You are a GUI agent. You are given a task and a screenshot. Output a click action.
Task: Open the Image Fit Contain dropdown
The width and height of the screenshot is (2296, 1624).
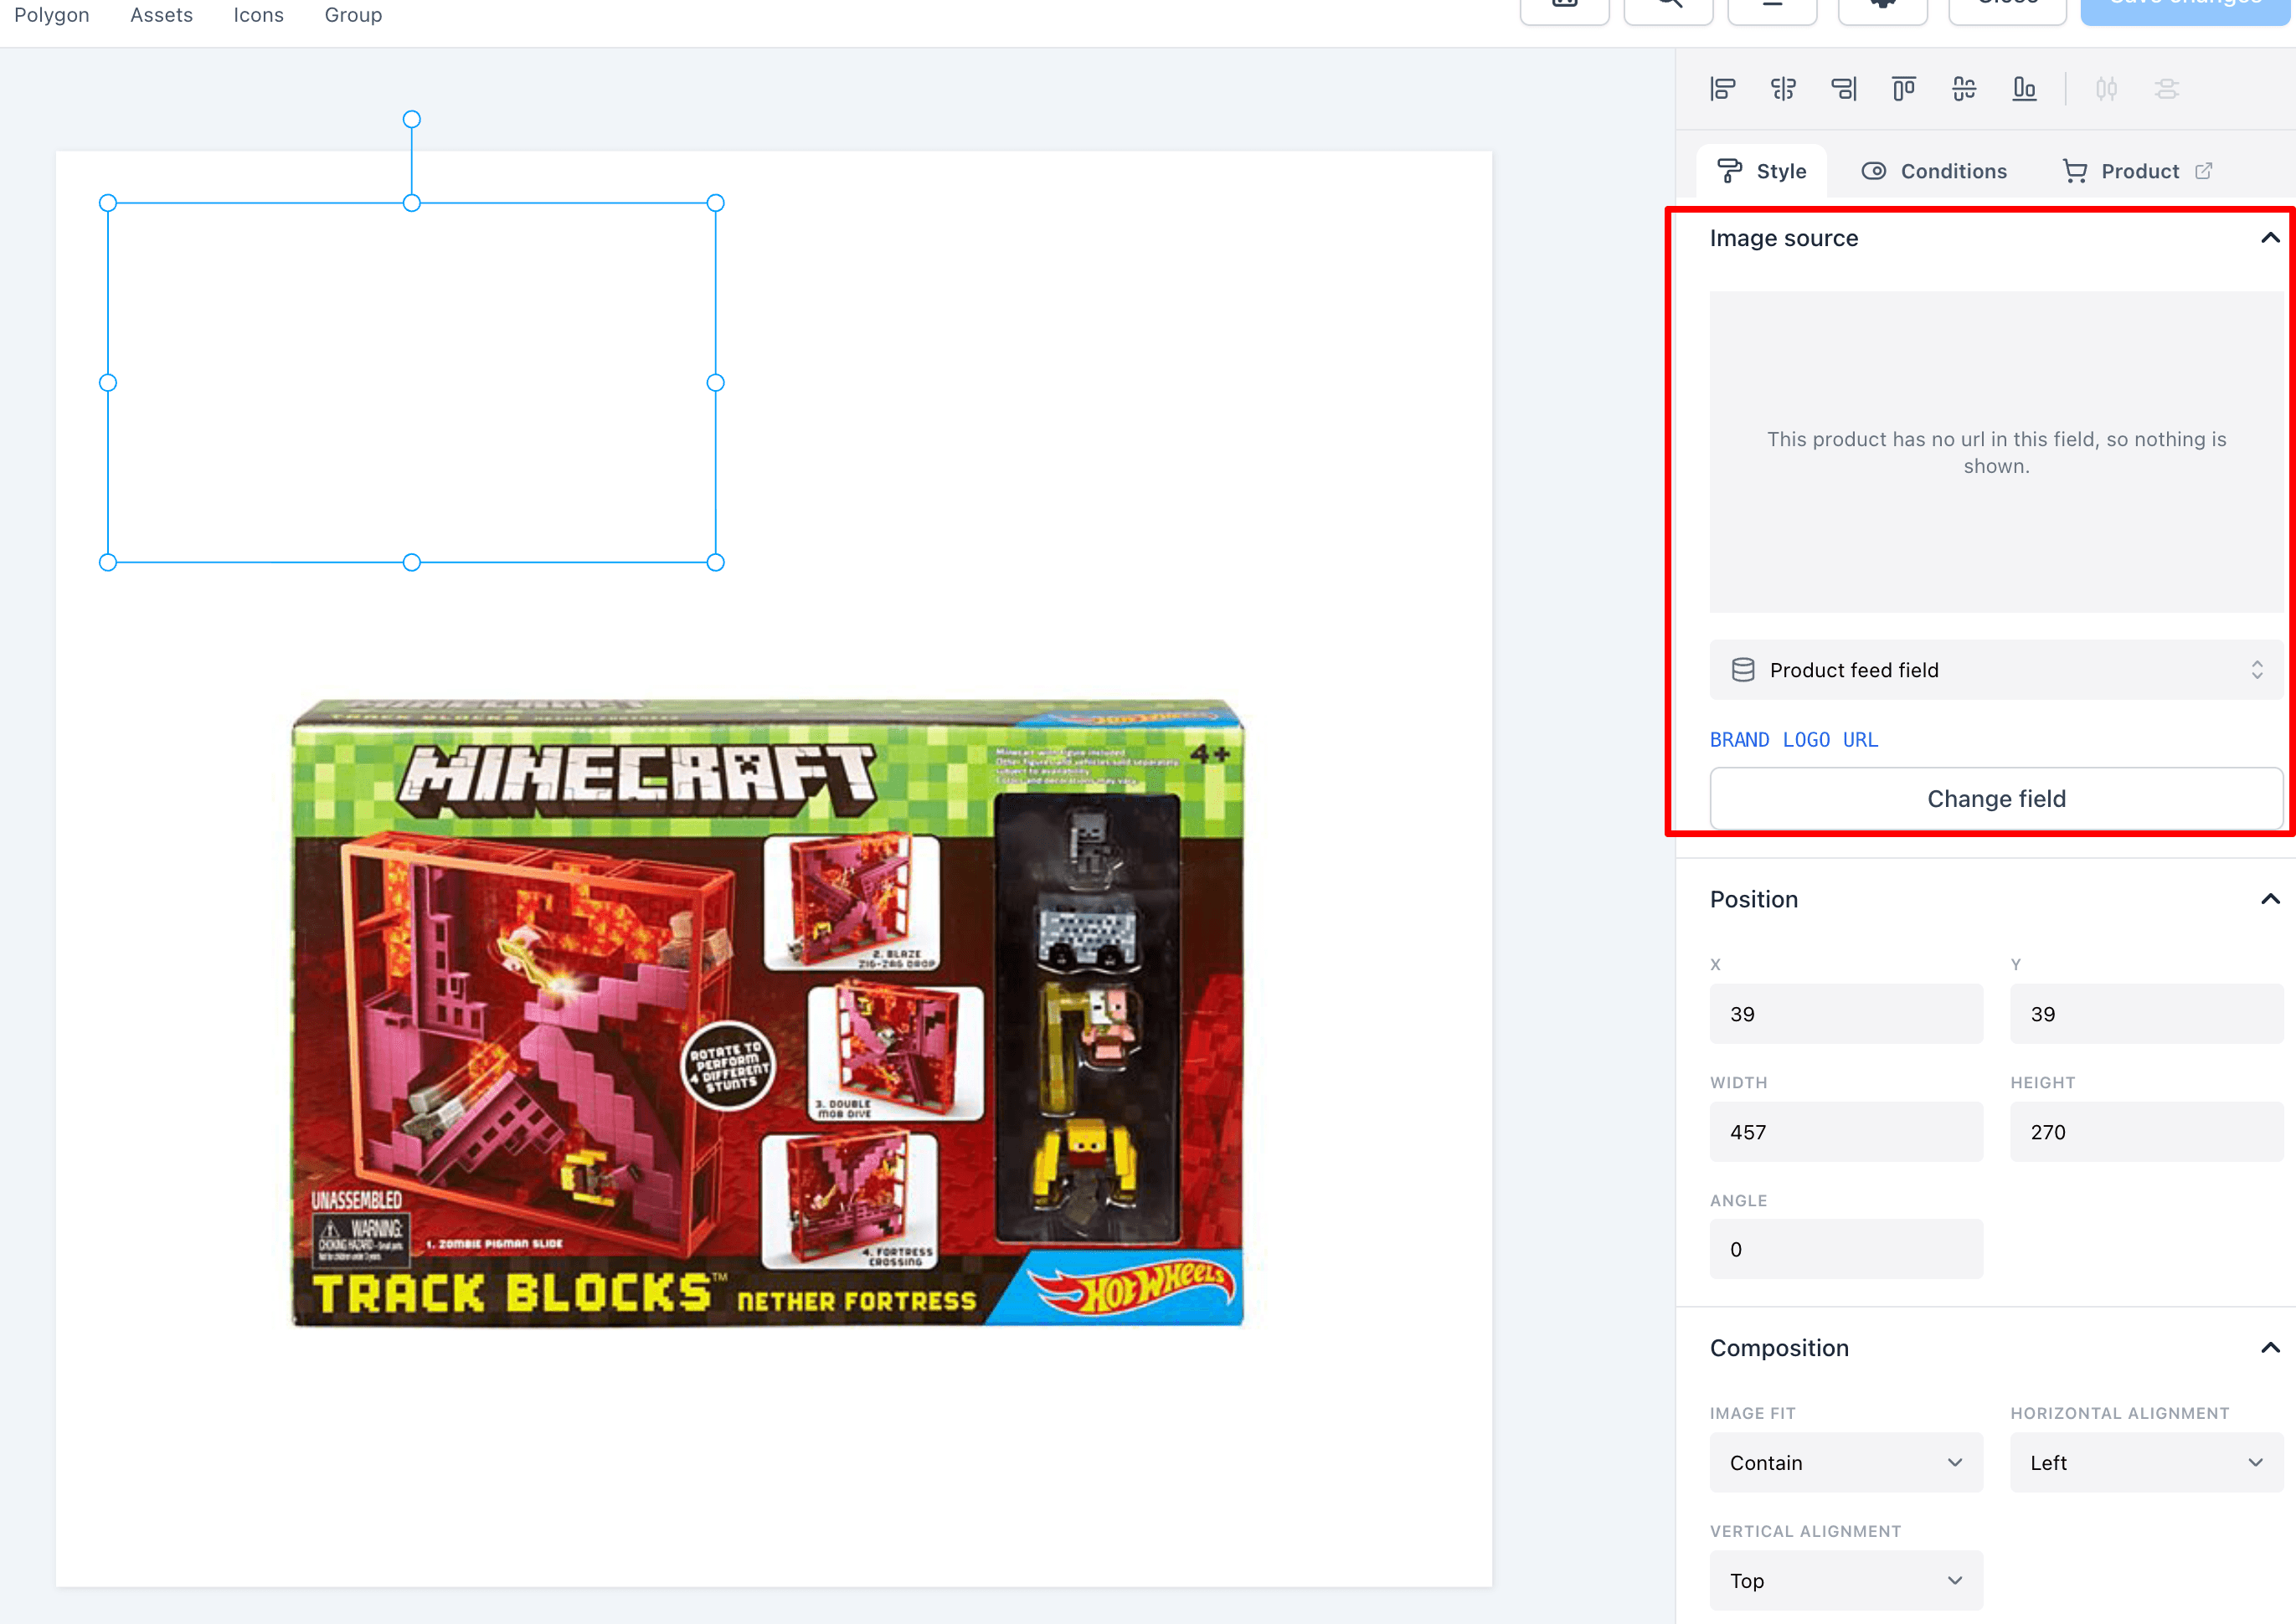click(1846, 1463)
